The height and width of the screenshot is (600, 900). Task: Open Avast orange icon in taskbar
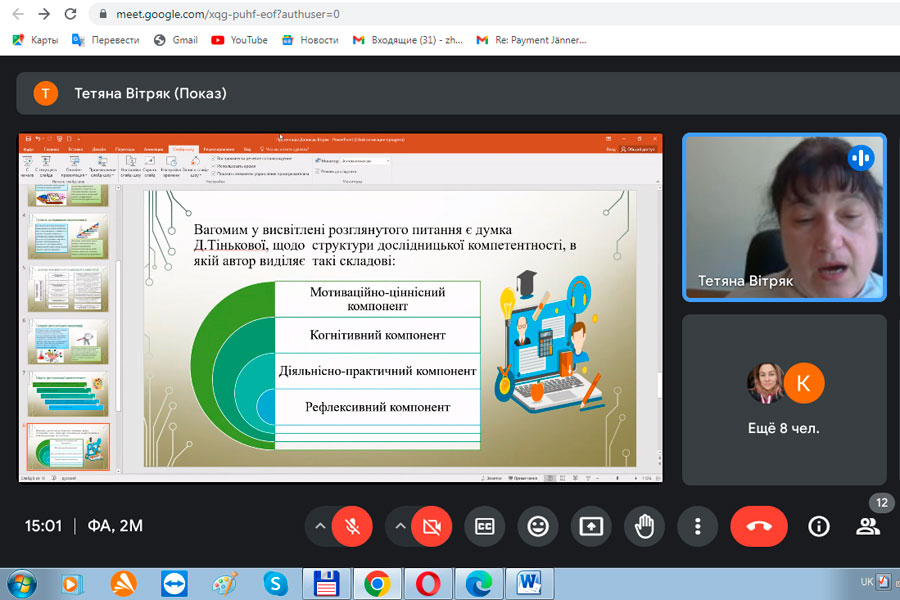coord(123,584)
